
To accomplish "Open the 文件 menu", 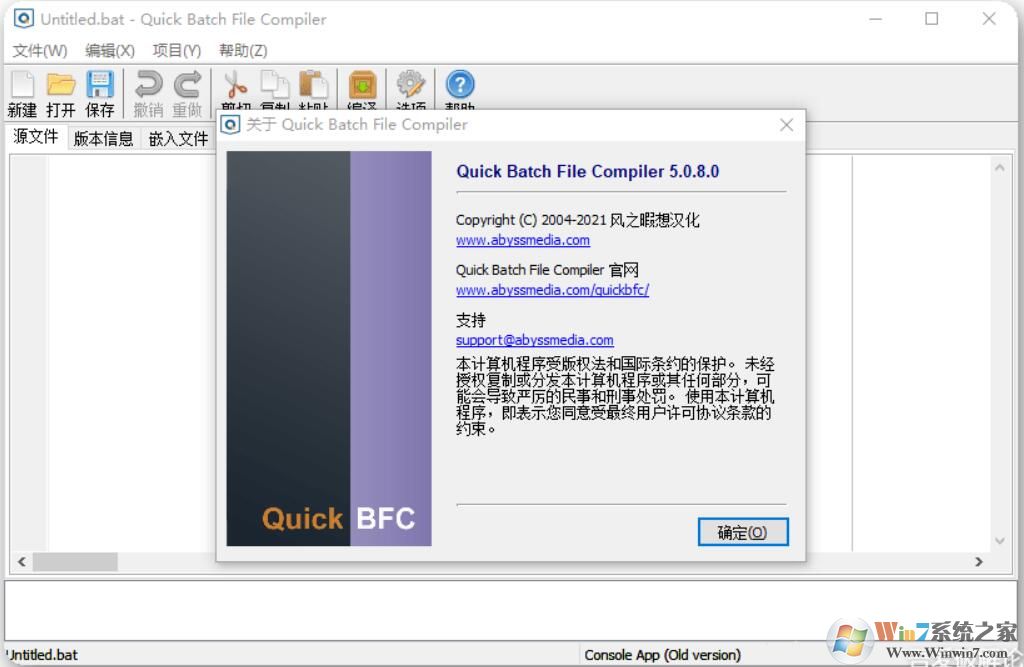I will [38, 50].
